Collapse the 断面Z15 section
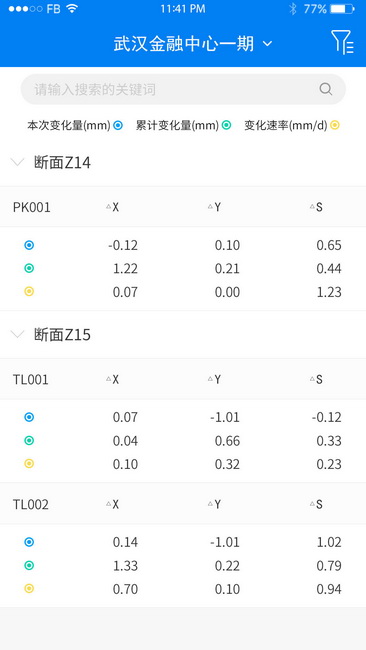366x650 pixels. click(17, 334)
